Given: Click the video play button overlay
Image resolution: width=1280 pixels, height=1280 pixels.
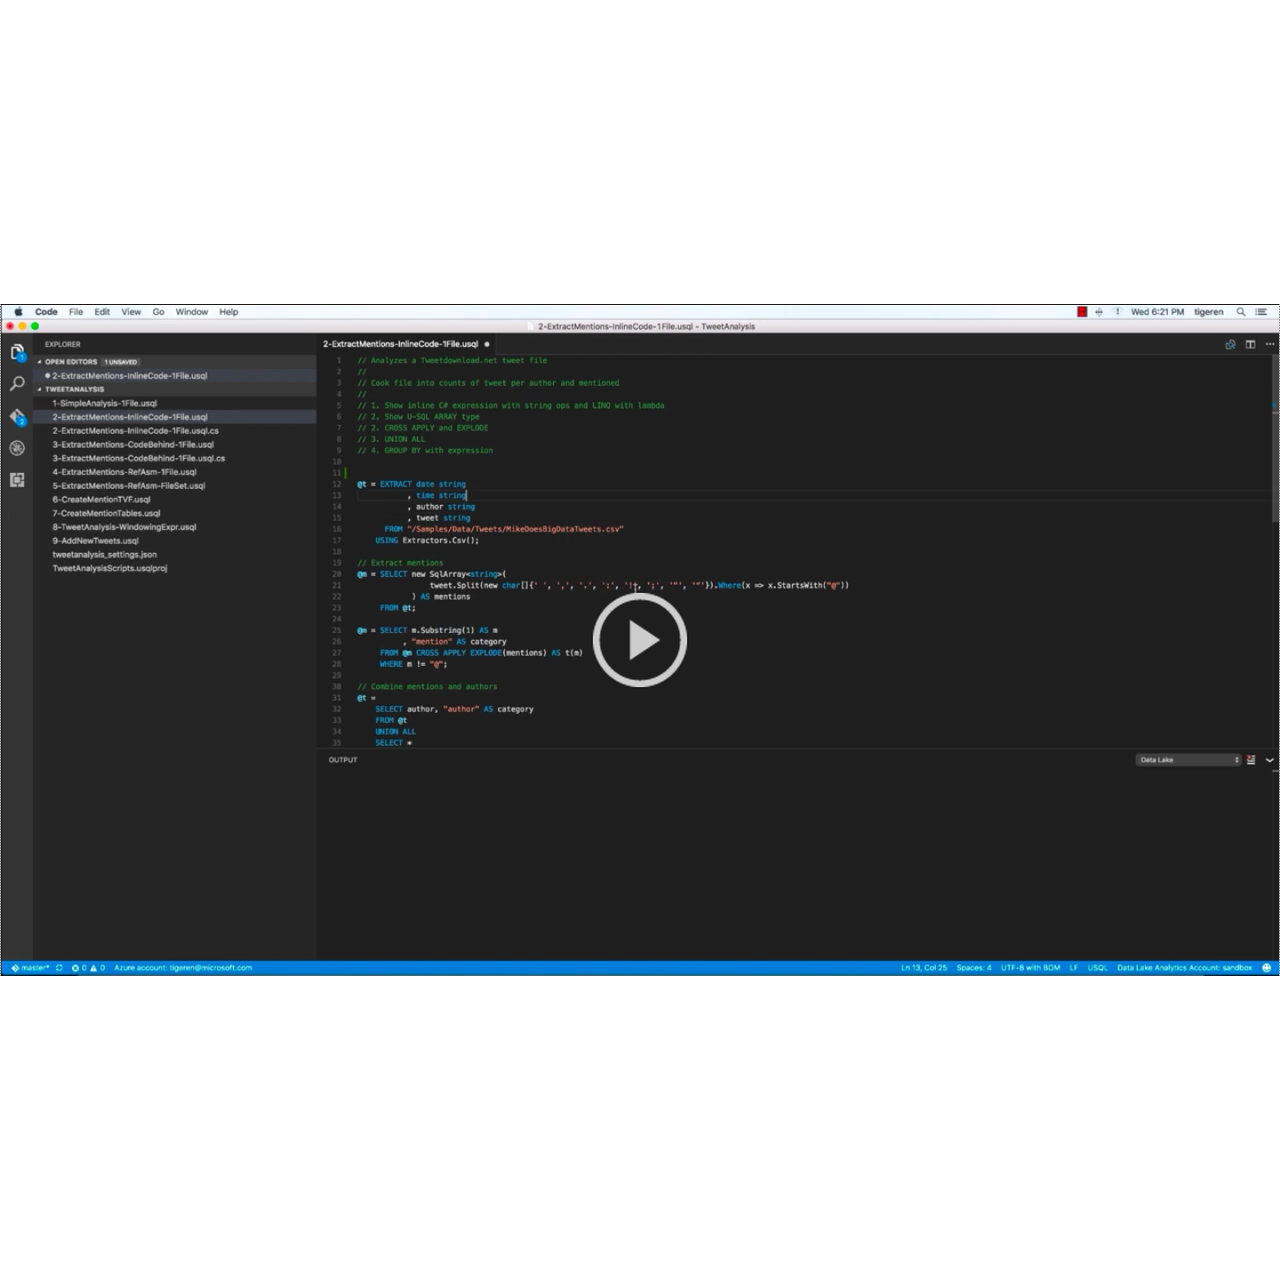Looking at the screenshot, I should 640,640.
